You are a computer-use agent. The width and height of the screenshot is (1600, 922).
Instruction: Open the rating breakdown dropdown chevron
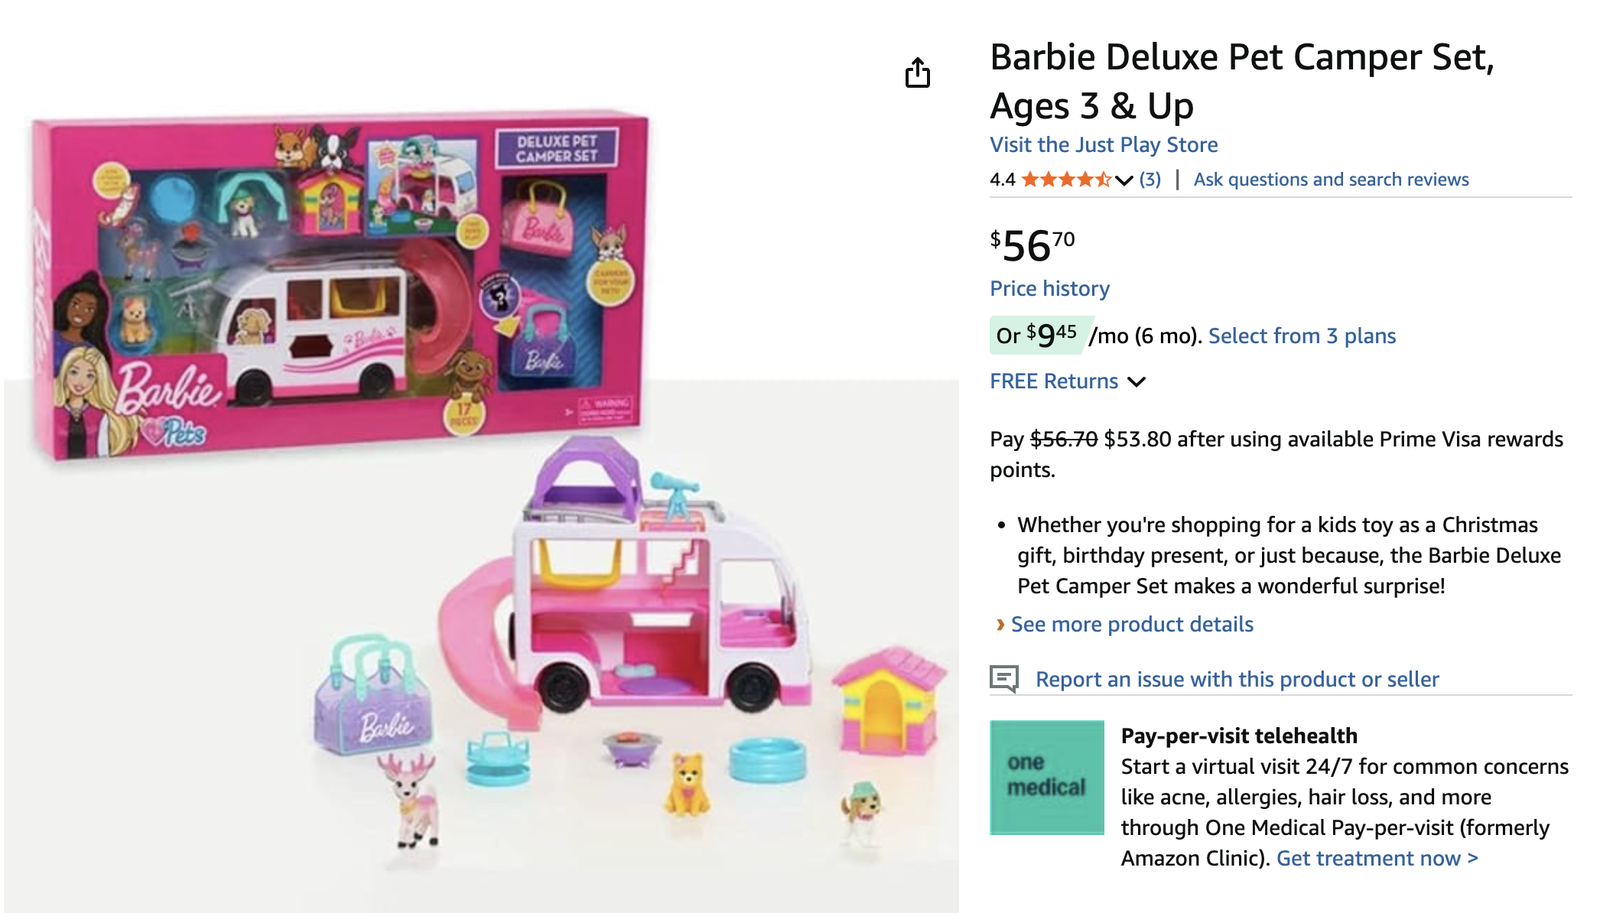[1124, 181]
